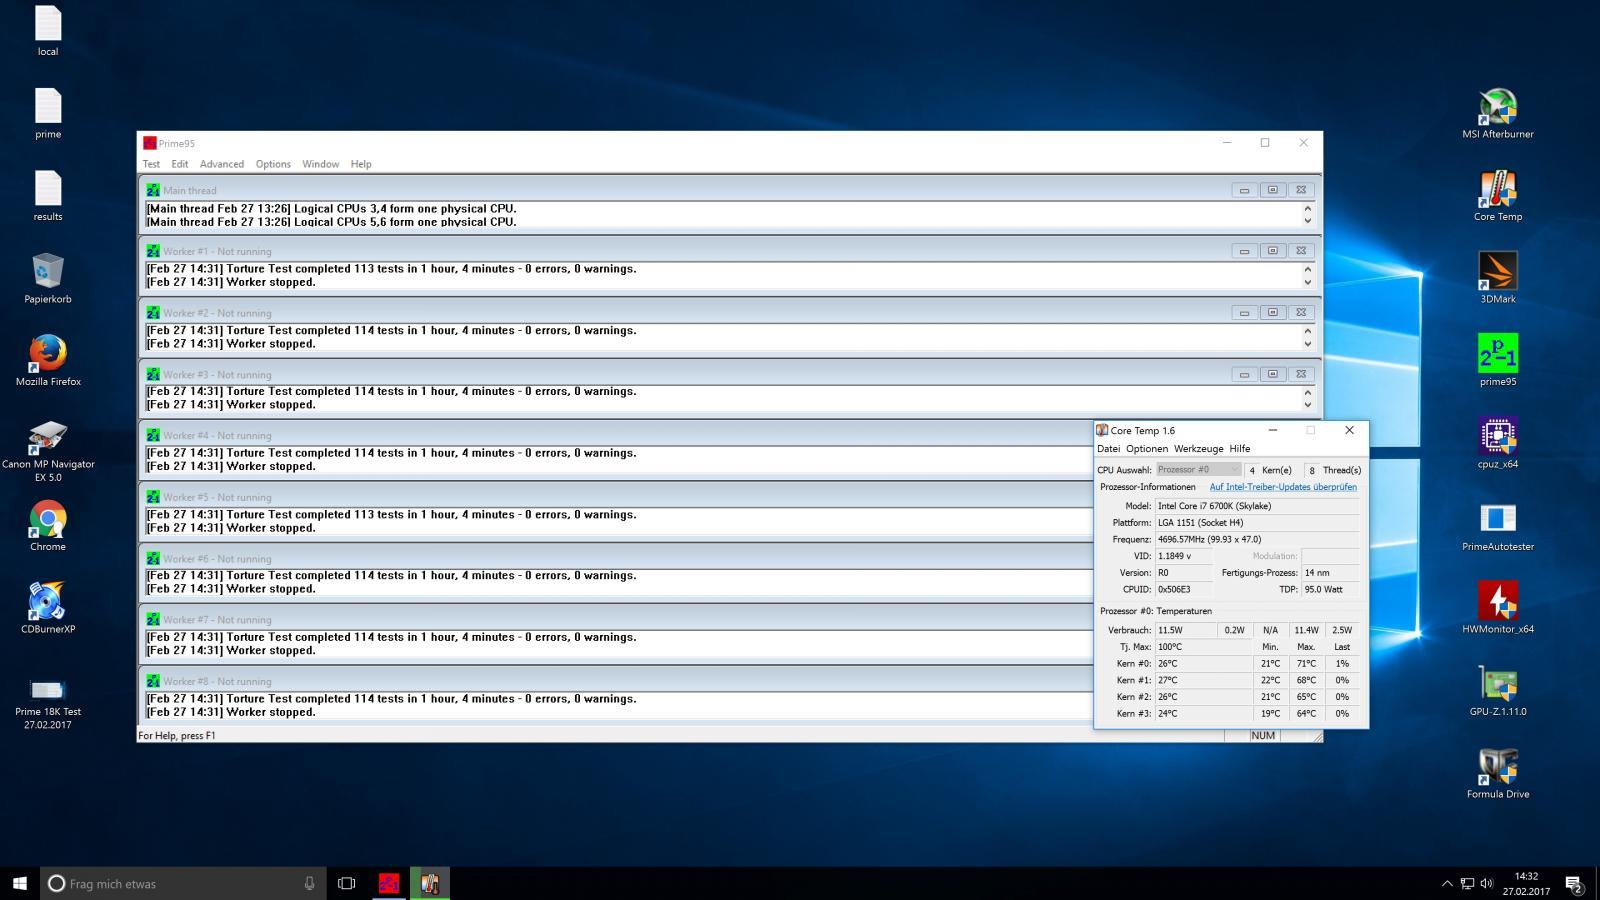The image size is (1600, 900).
Task: Launch HWMonitor_x64 from desktop
Action: 1497,607
